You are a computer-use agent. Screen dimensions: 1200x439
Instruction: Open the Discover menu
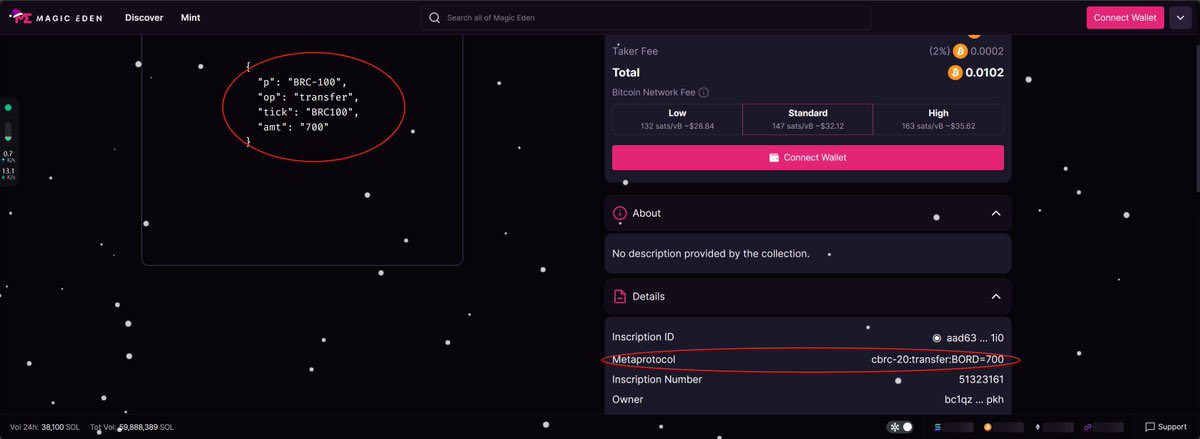tap(144, 18)
